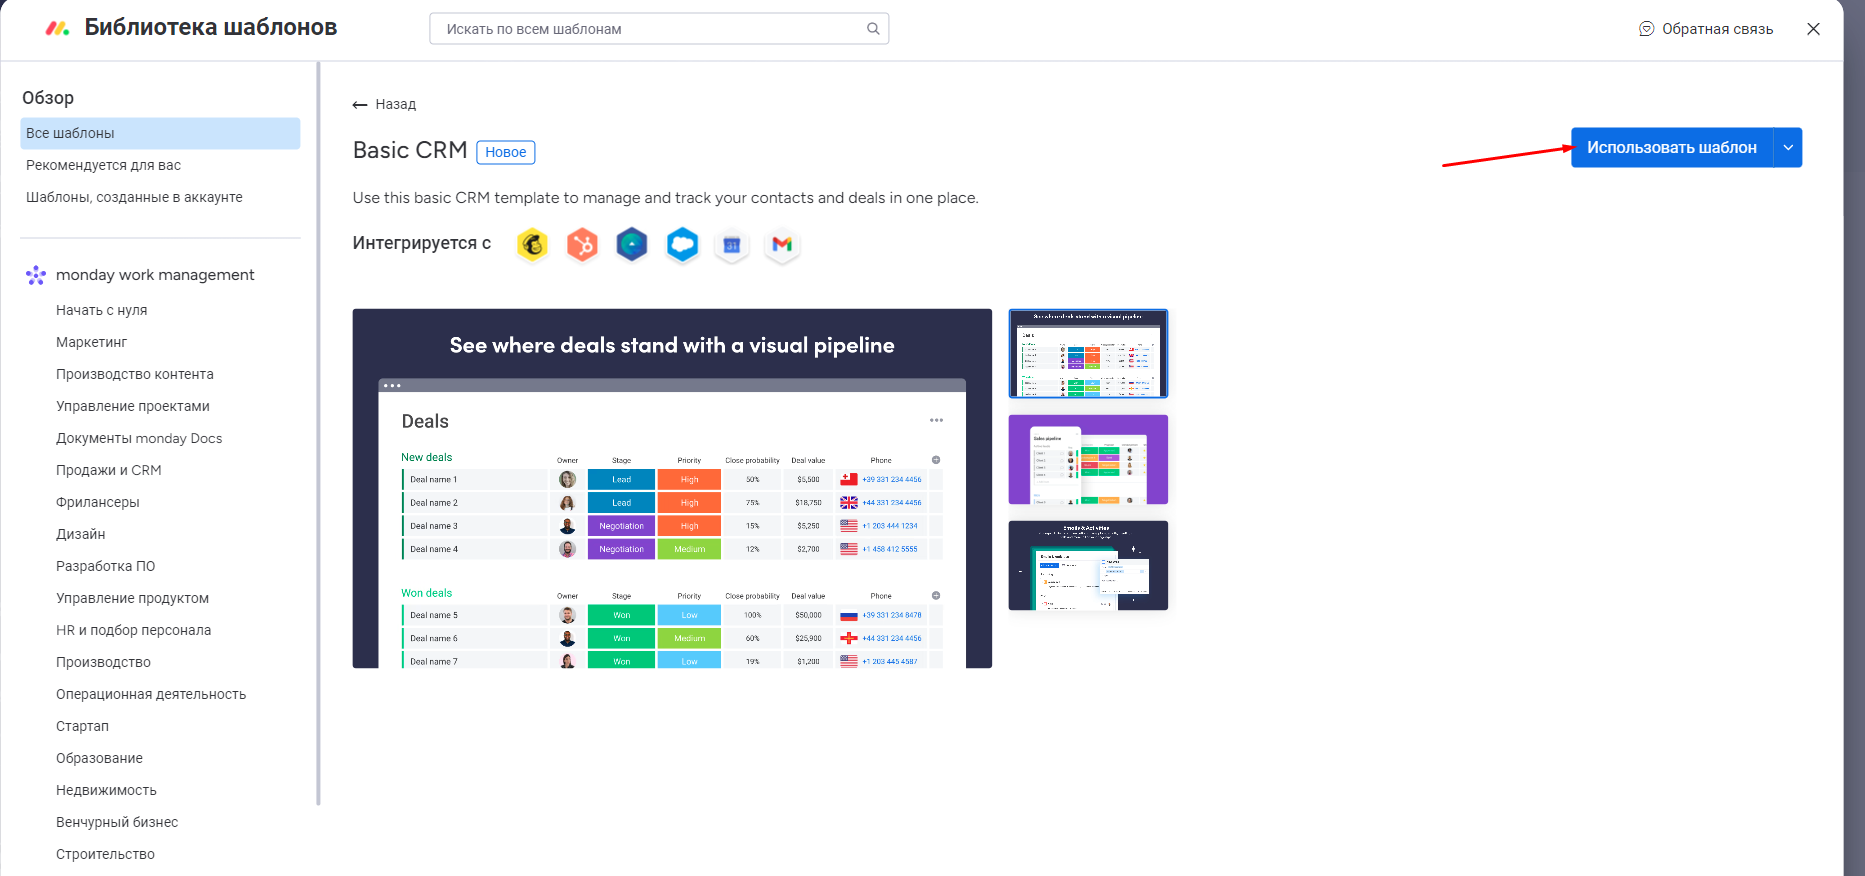Open Рекомендуется для вас section
The height and width of the screenshot is (876, 1865).
[104, 165]
